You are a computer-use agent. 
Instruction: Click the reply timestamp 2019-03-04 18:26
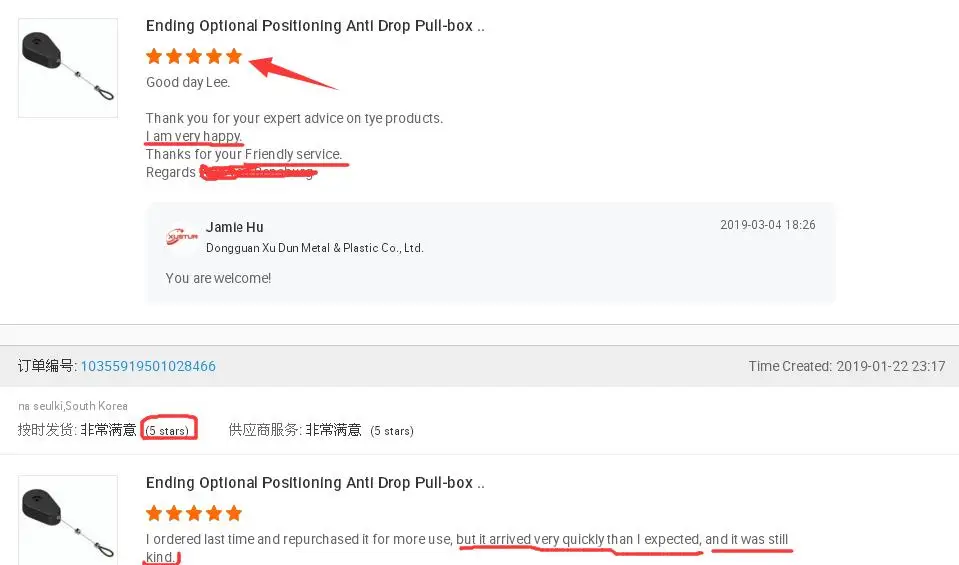[767, 225]
